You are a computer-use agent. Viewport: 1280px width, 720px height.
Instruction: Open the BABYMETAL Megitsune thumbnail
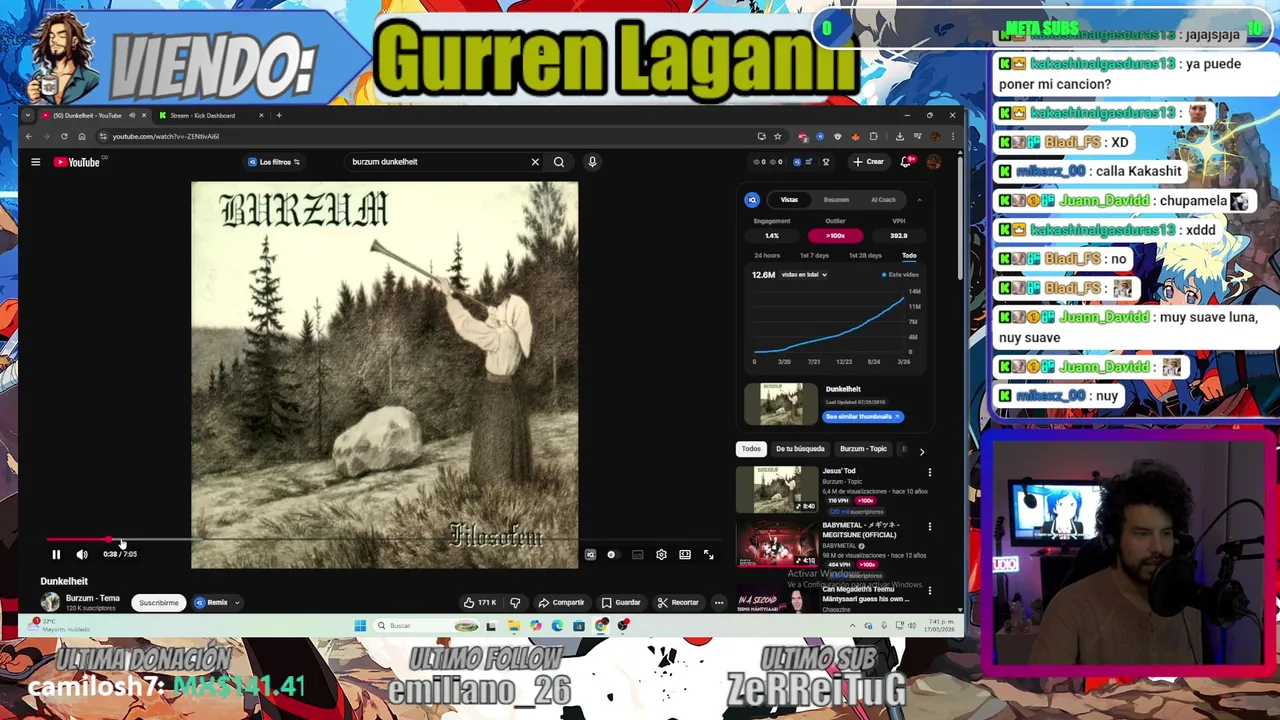pyautogui.click(x=777, y=544)
